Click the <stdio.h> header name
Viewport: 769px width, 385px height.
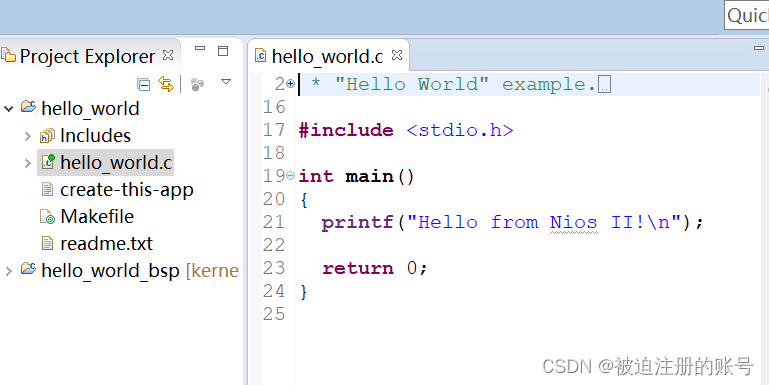(x=460, y=130)
